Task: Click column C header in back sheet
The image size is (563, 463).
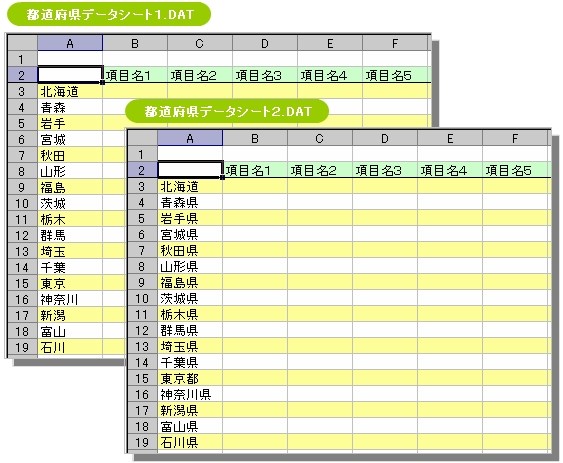Action: [x=200, y=43]
